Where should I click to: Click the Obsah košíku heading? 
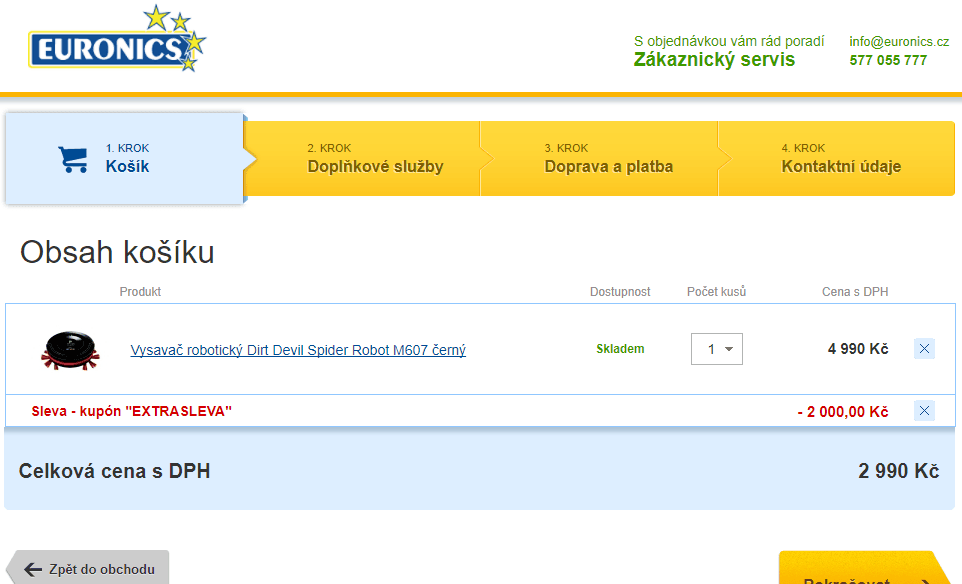[x=117, y=252]
